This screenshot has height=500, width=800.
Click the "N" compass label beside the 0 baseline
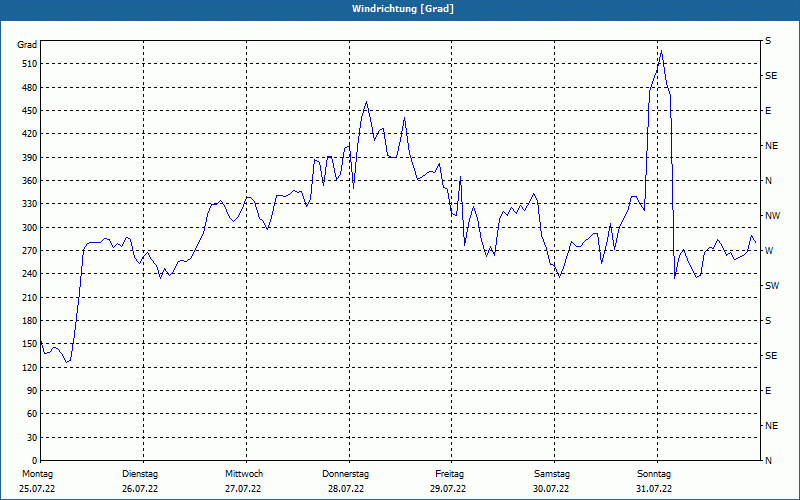click(768, 461)
